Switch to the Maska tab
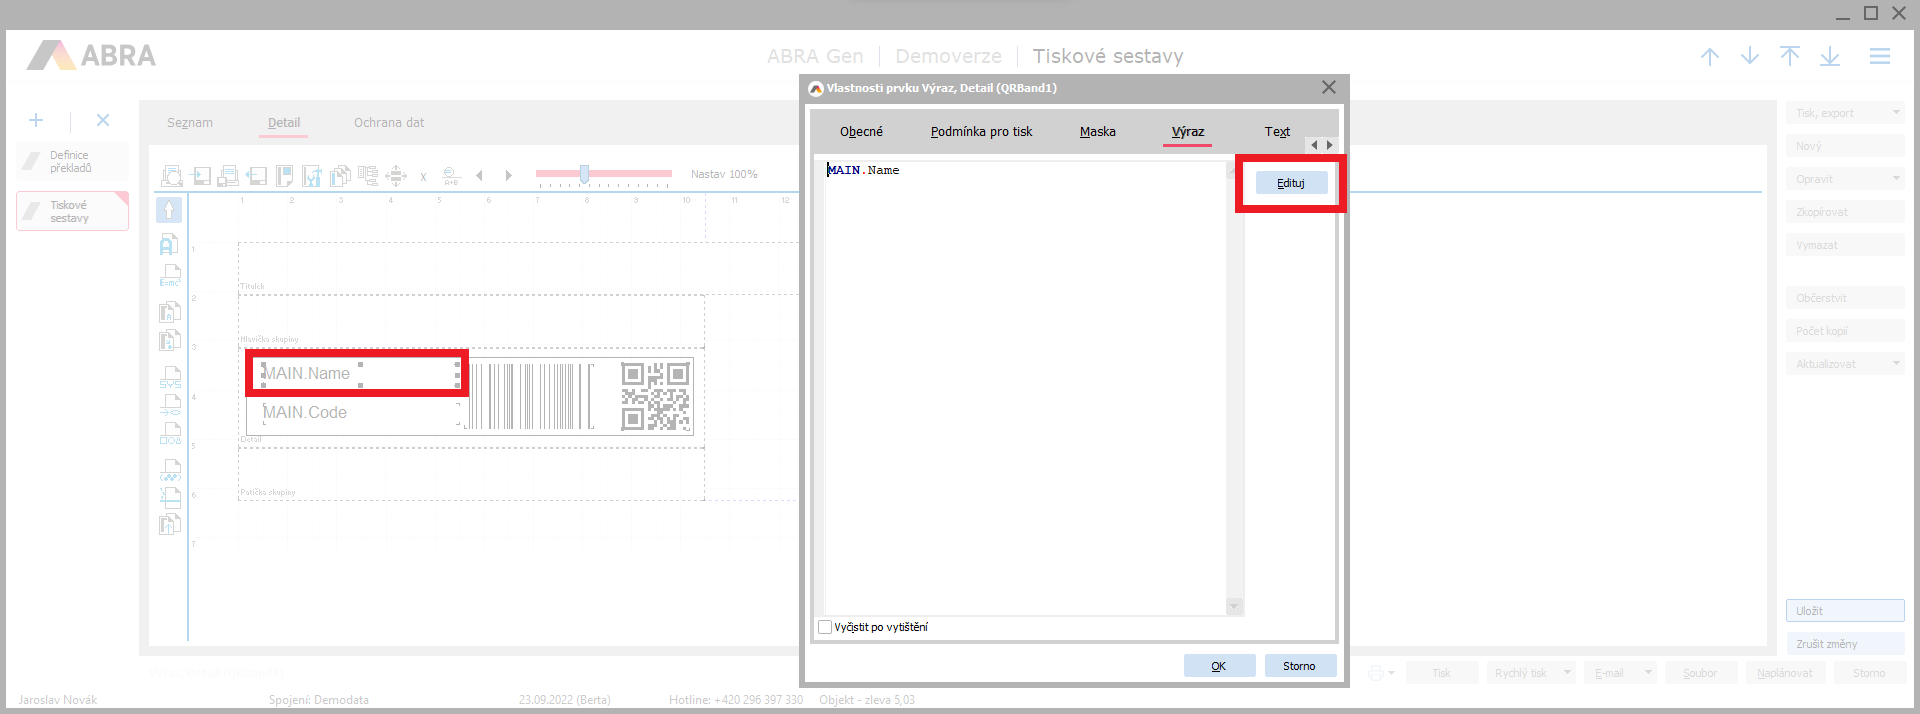Image resolution: width=1920 pixels, height=714 pixels. [1097, 132]
